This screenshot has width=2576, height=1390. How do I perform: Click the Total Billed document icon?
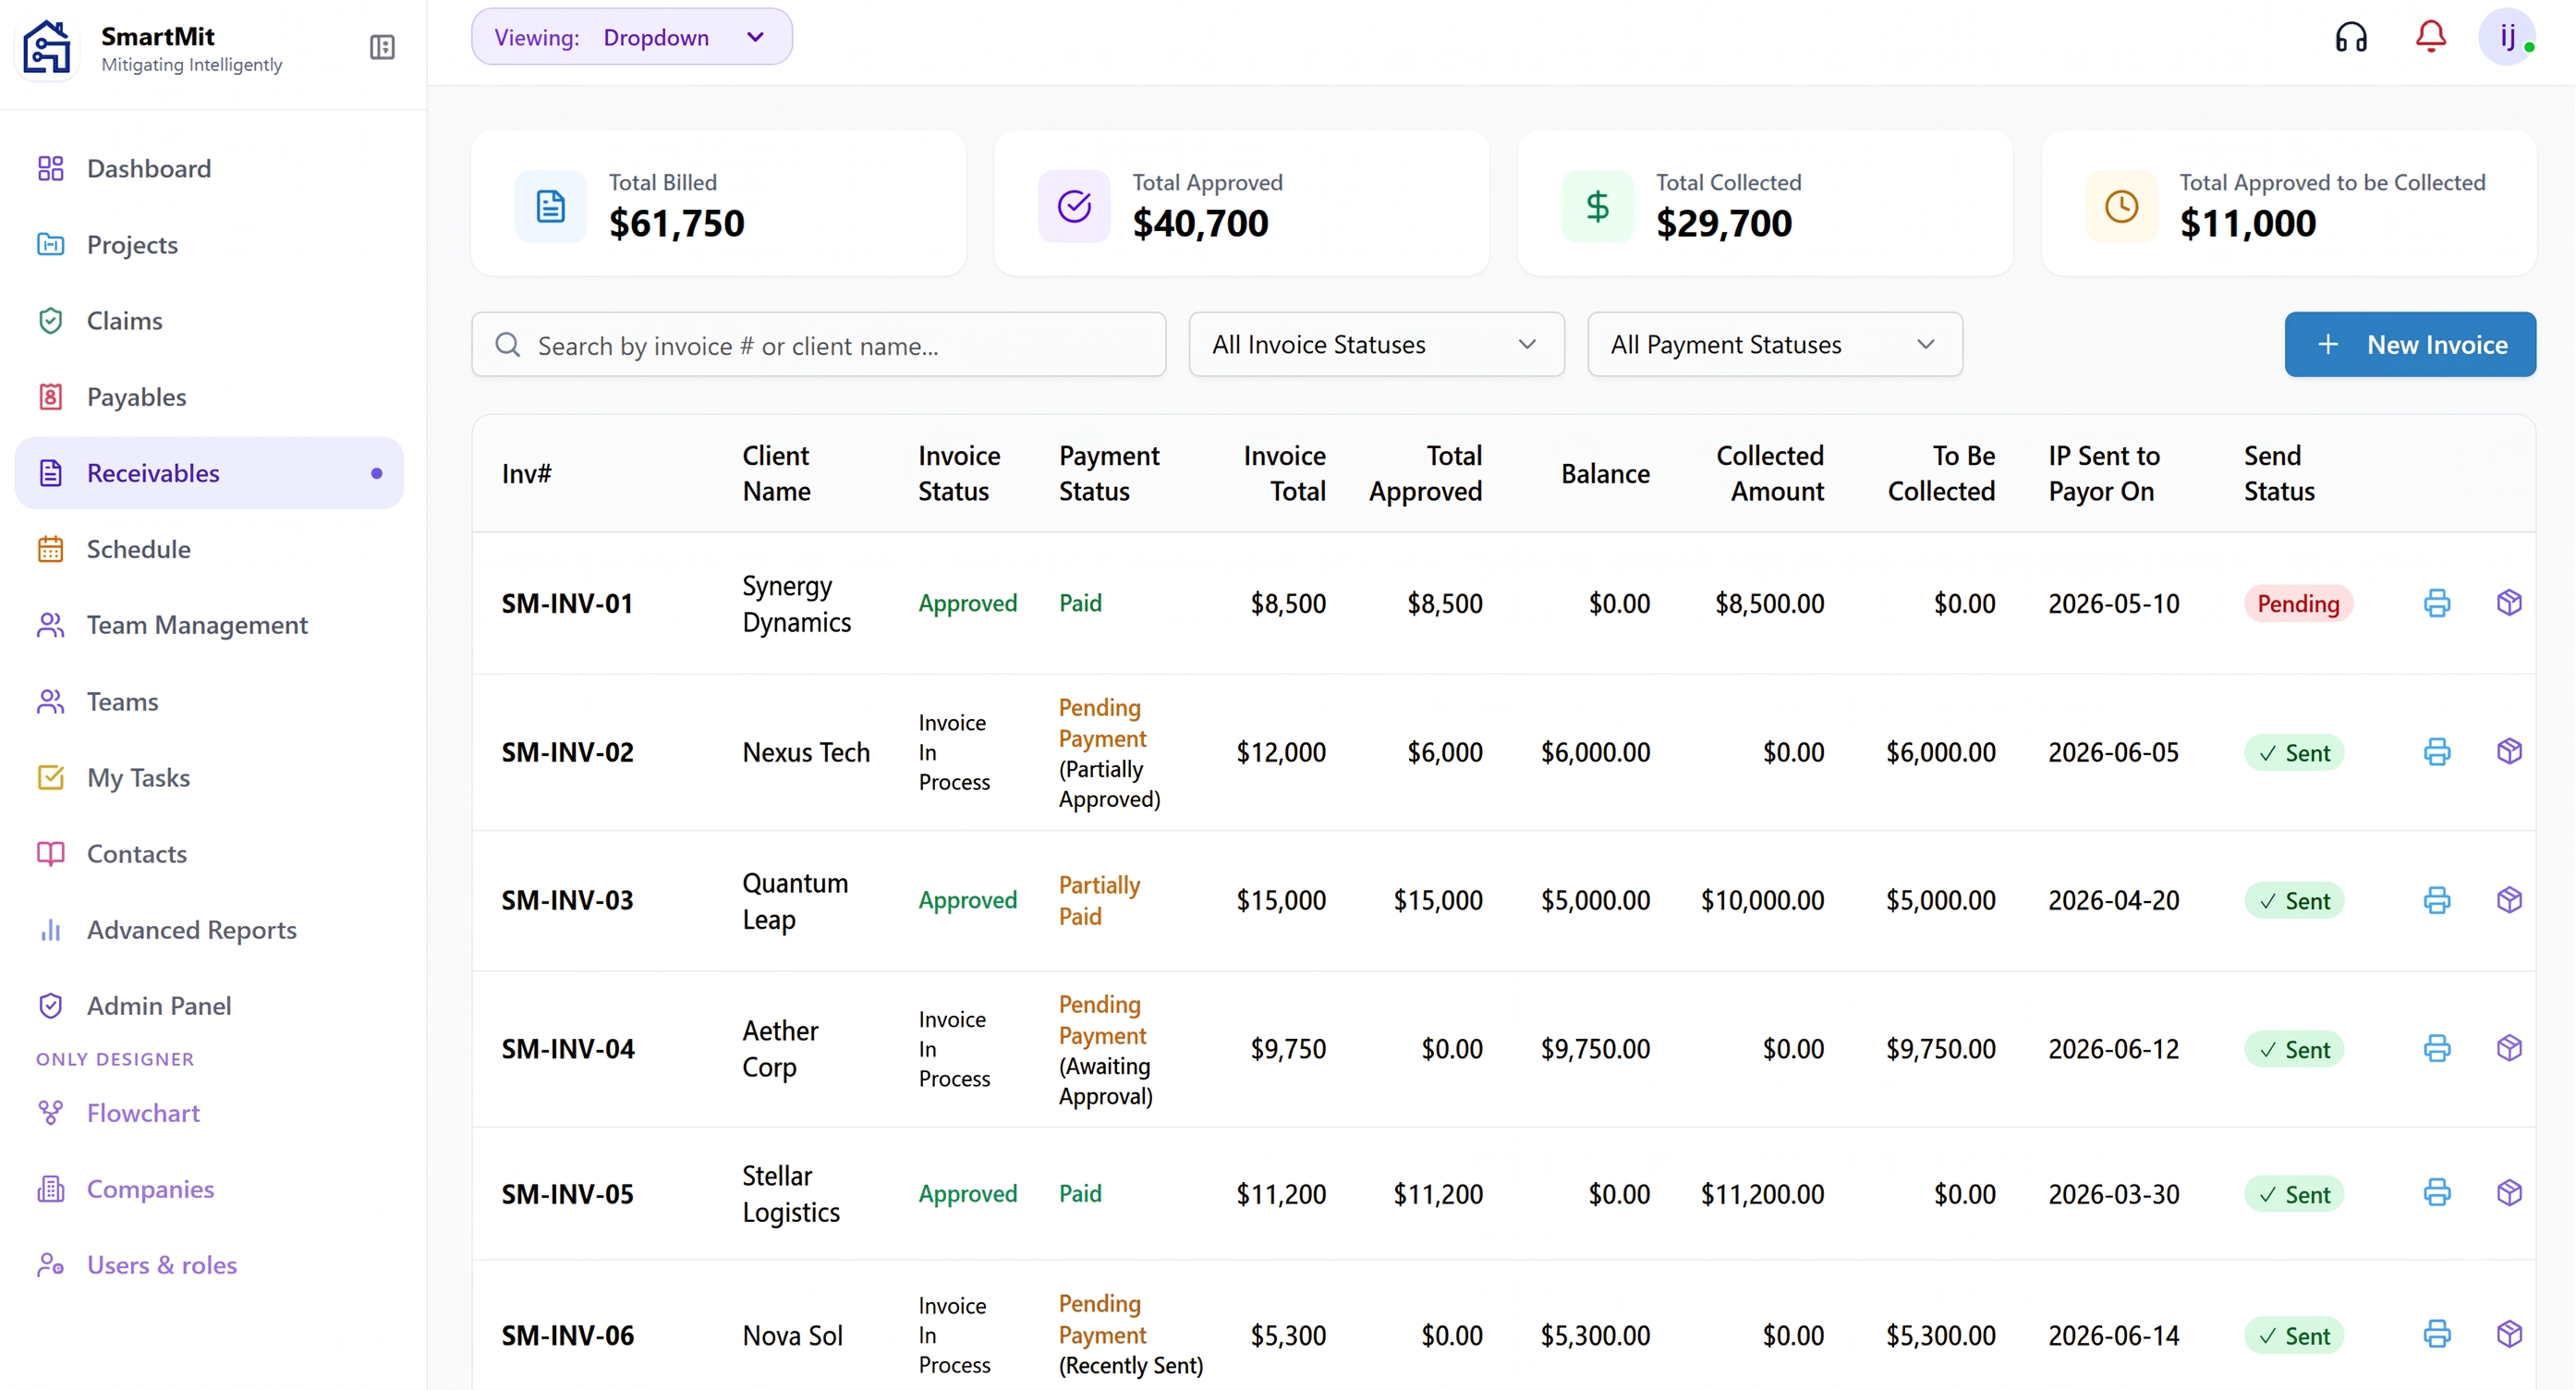click(x=550, y=206)
